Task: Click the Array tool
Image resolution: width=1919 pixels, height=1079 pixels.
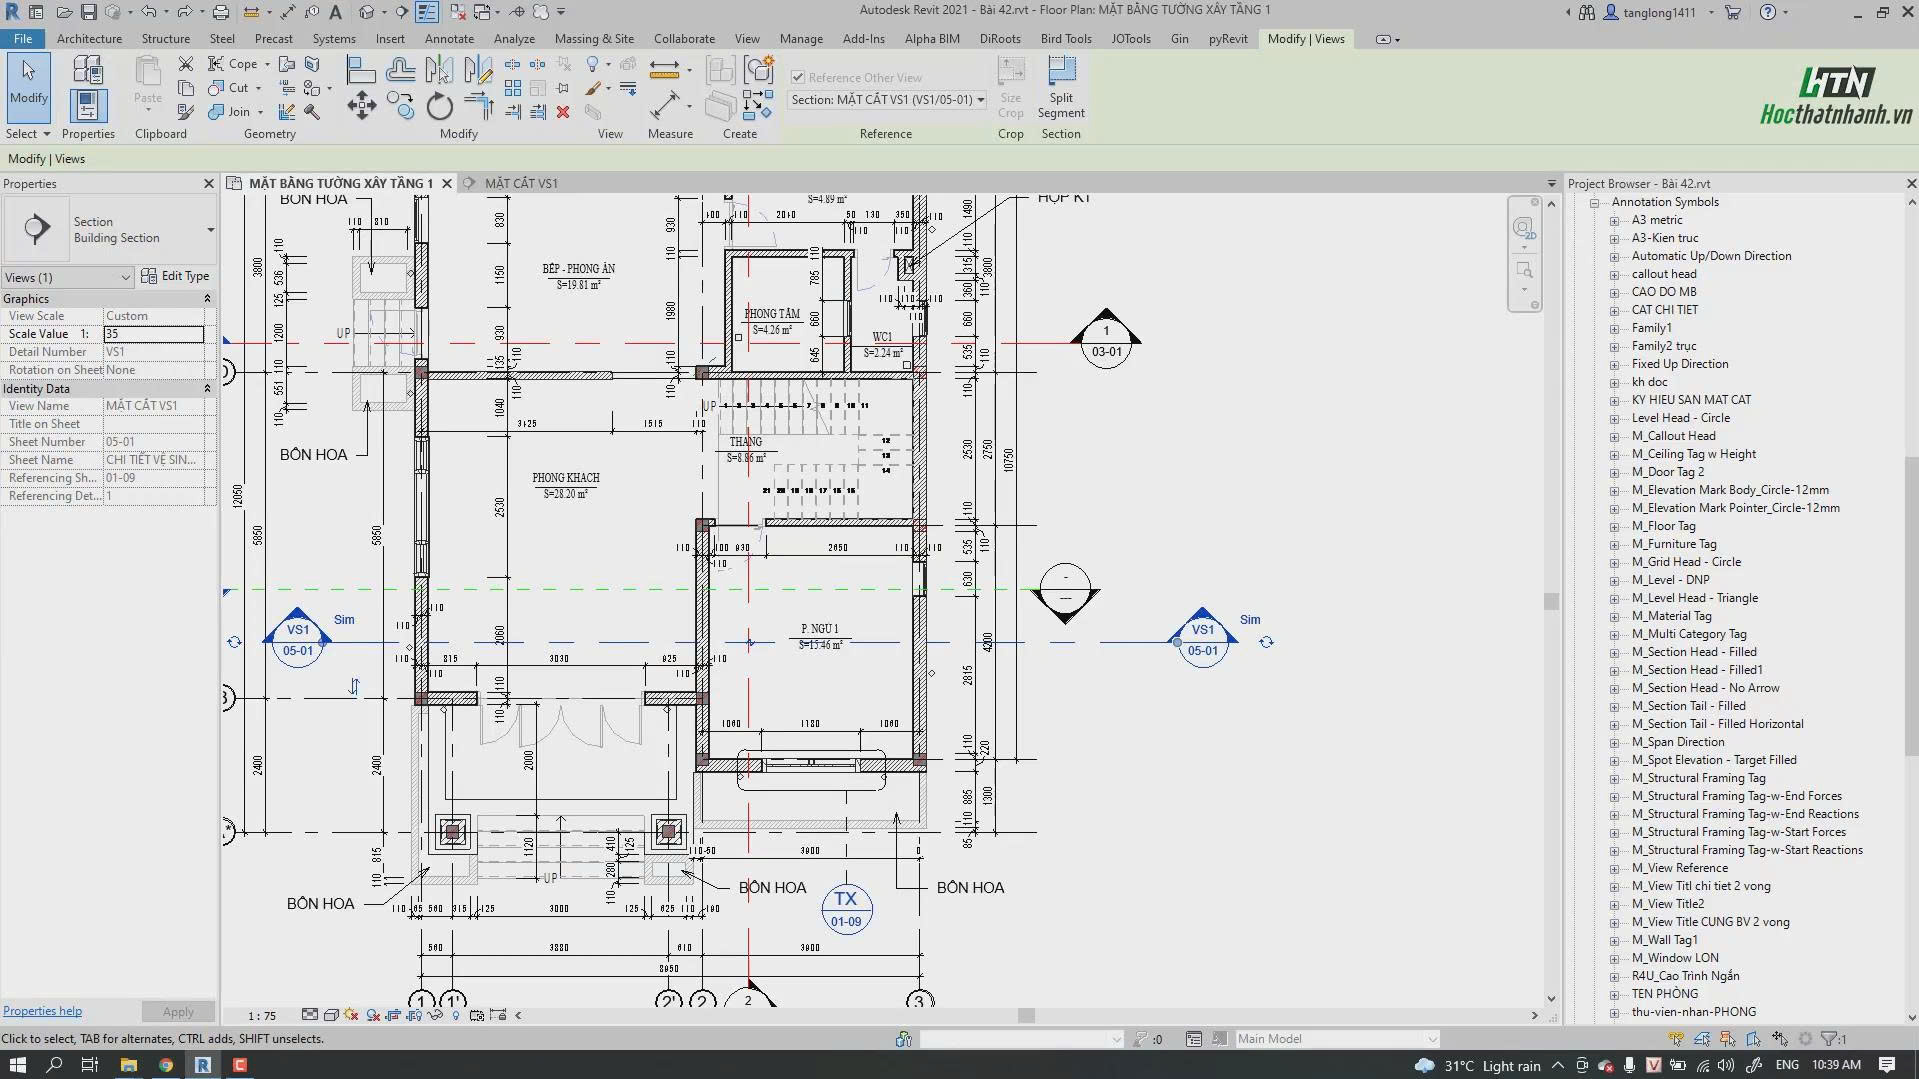Action: [513, 88]
